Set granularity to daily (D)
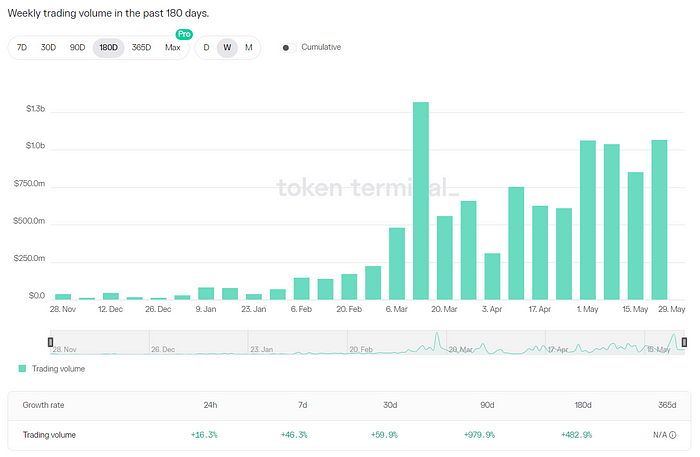 point(207,48)
